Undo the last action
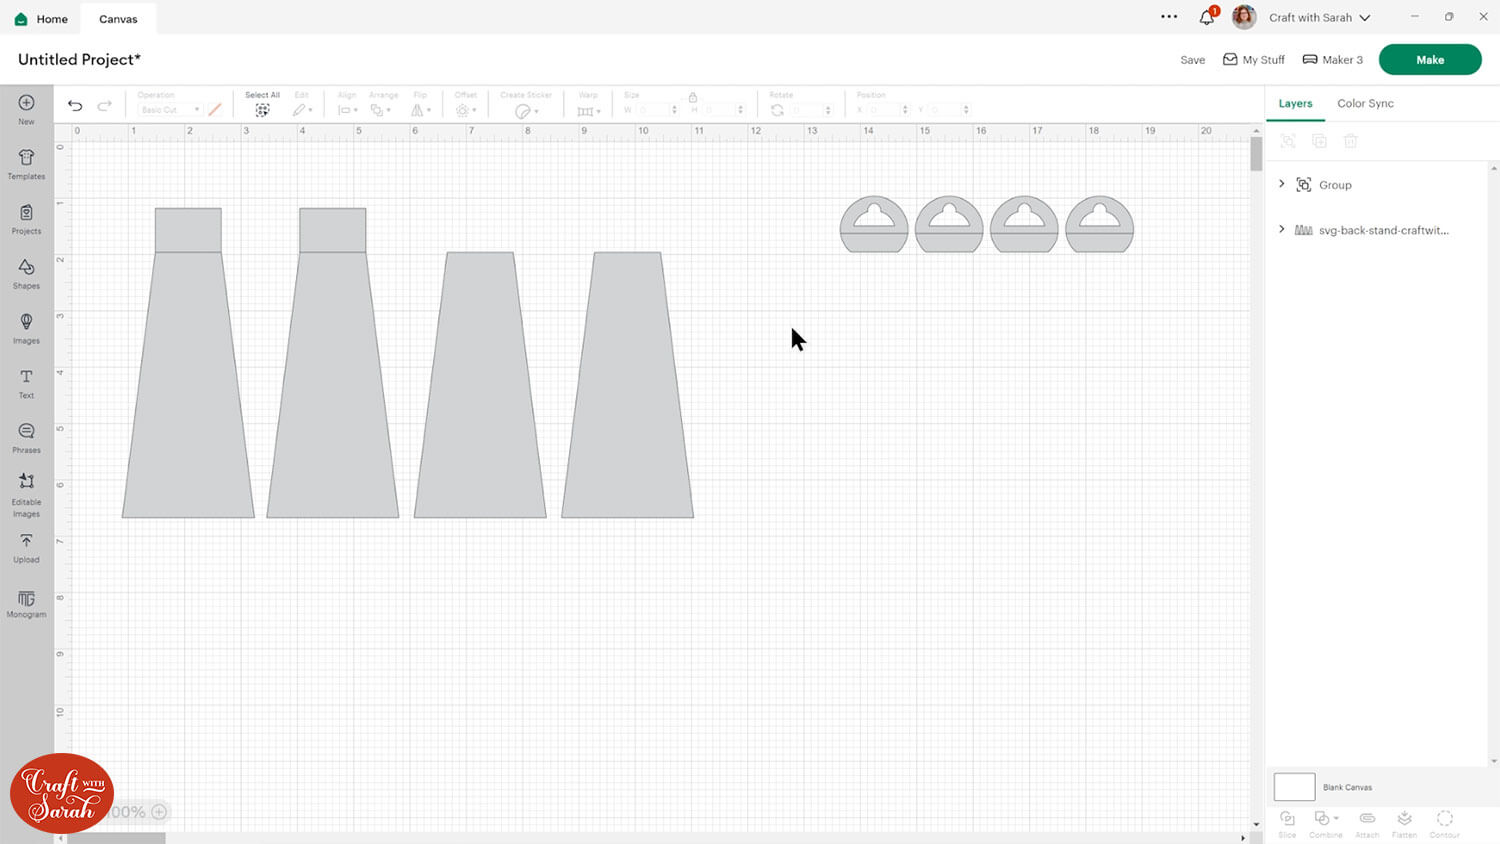1500x844 pixels. click(x=75, y=105)
